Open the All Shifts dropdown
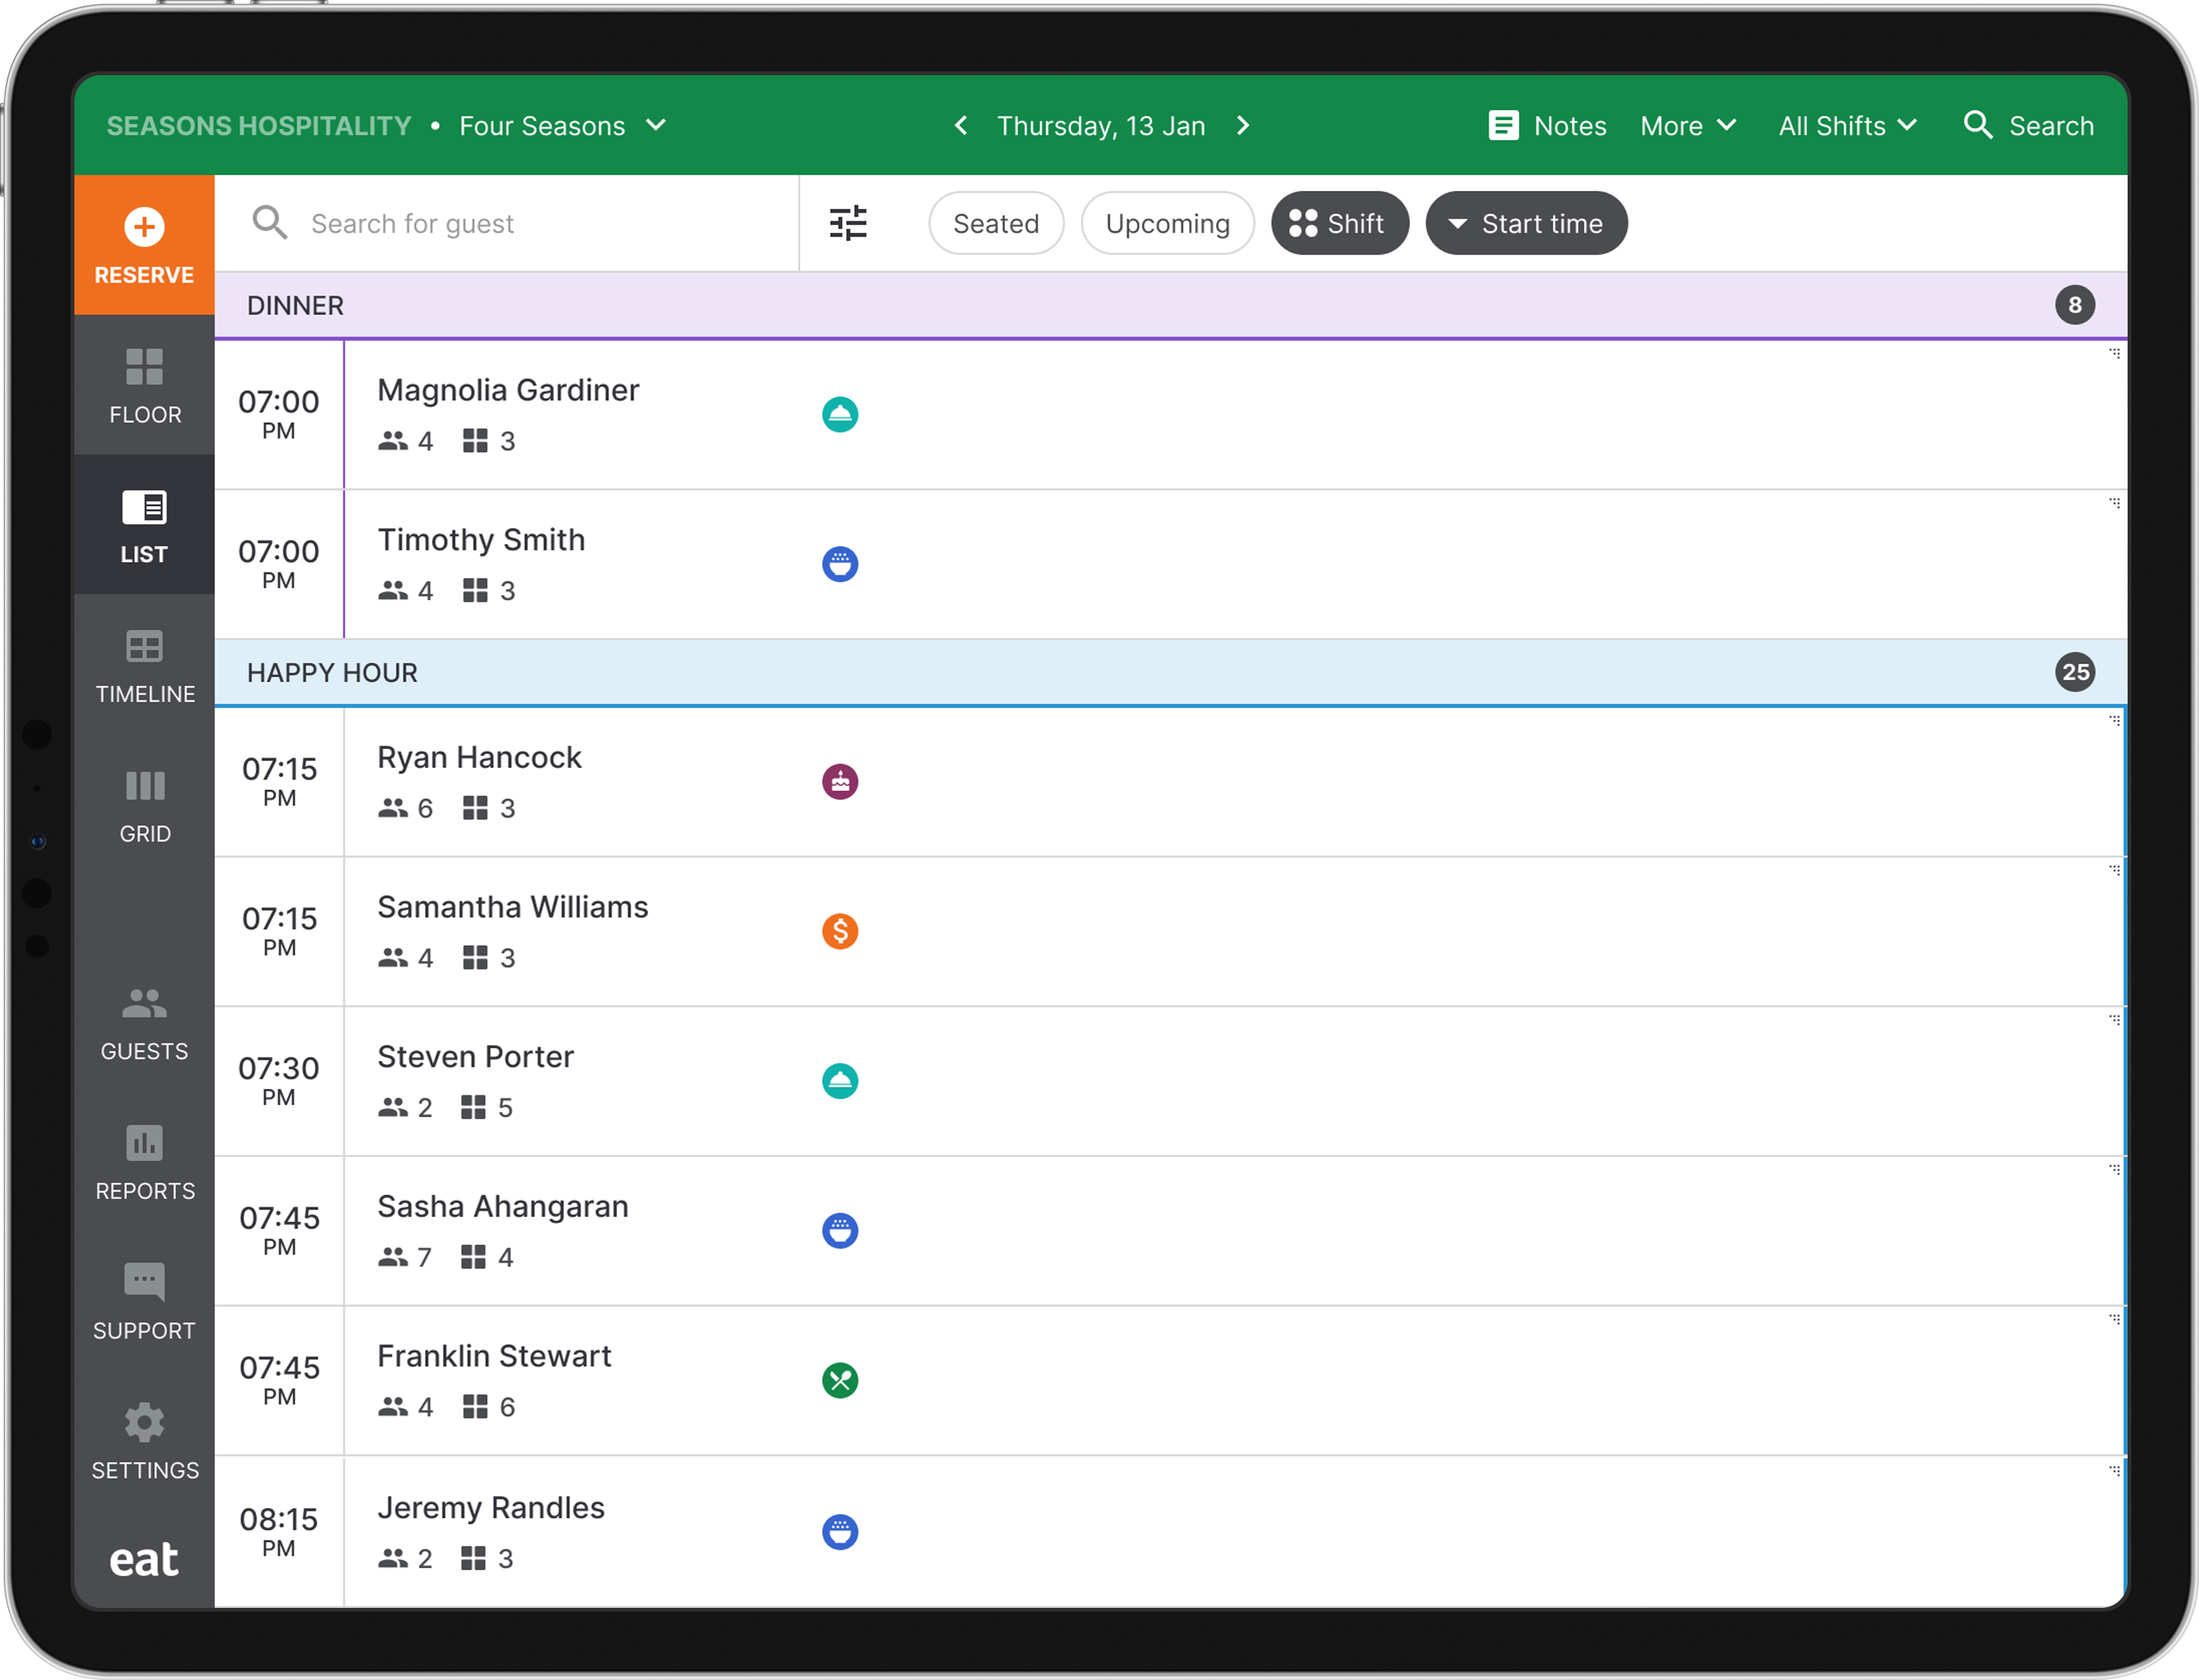The height and width of the screenshot is (1680, 2199). pos(1847,125)
